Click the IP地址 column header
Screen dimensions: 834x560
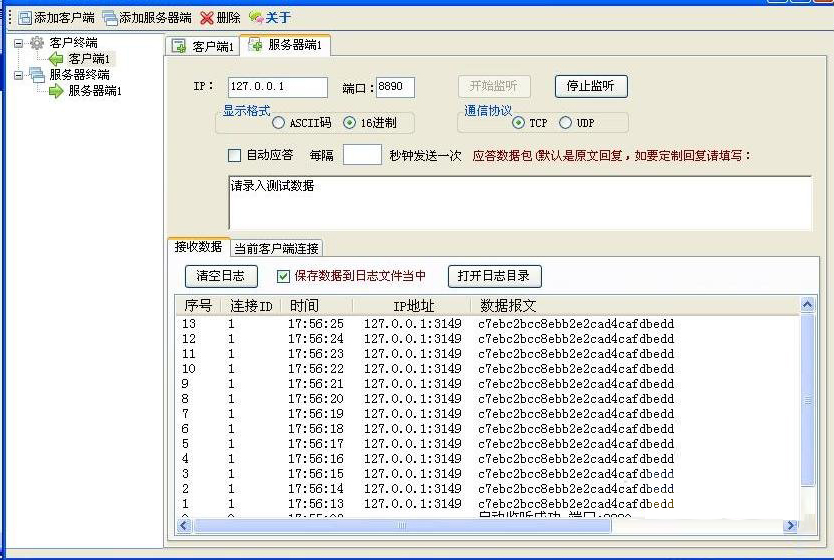(x=412, y=306)
